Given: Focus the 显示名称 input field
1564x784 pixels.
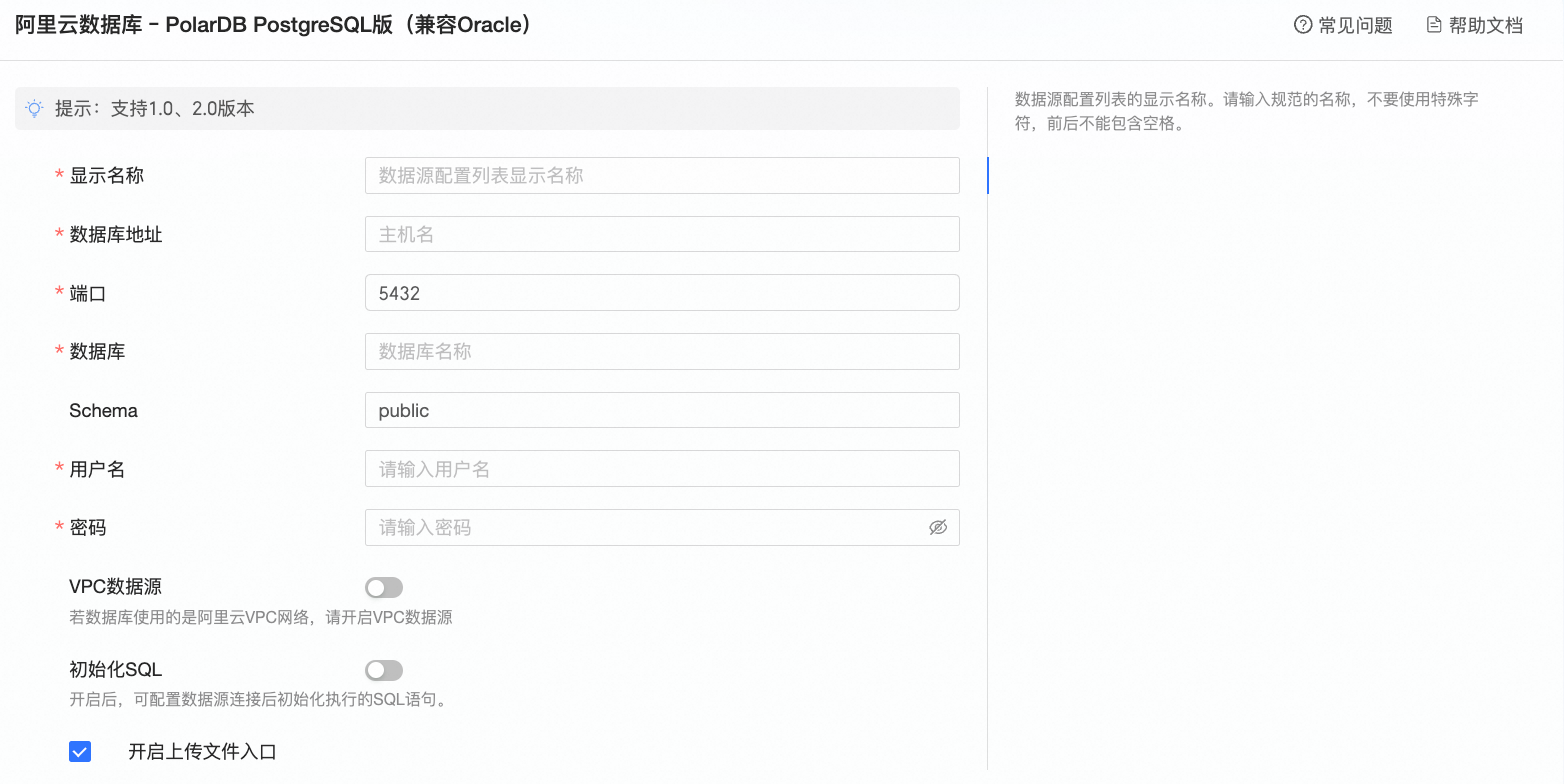Looking at the screenshot, I should click(x=662, y=175).
